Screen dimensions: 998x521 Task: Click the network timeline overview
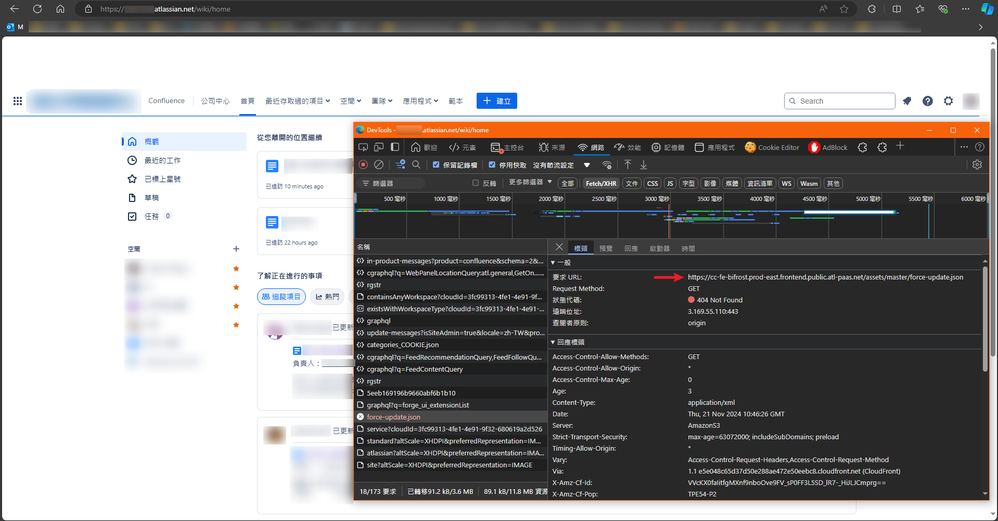(x=671, y=216)
